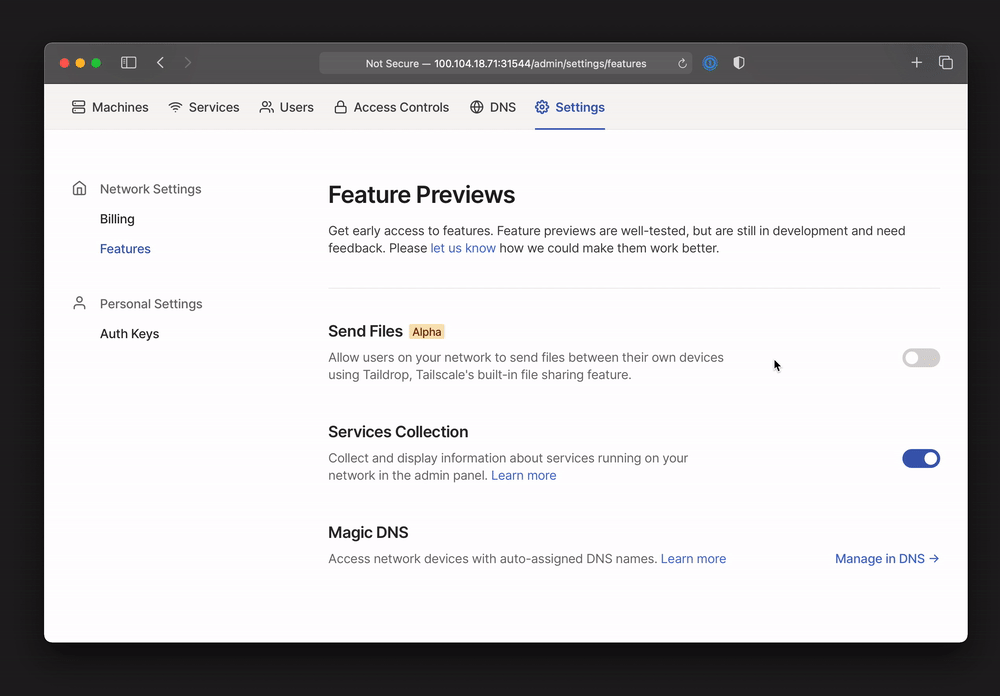Click the Users people icon
This screenshot has height=696, width=1000.
click(267, 107)
